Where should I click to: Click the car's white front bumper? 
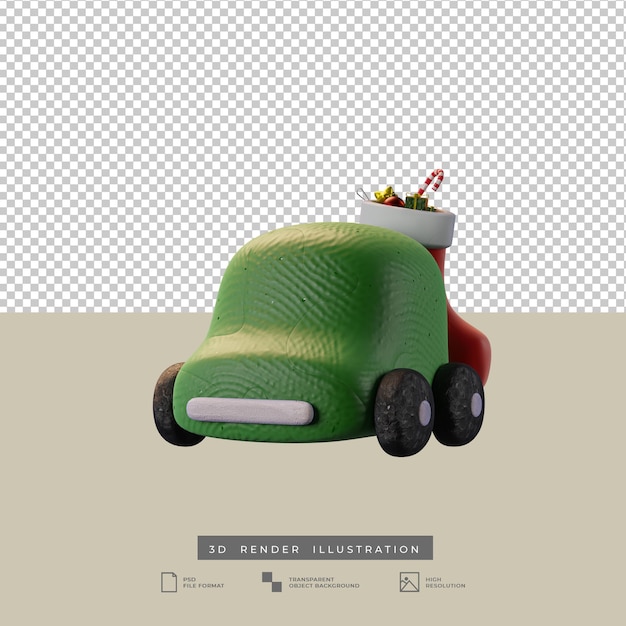(x=250, y=411)
